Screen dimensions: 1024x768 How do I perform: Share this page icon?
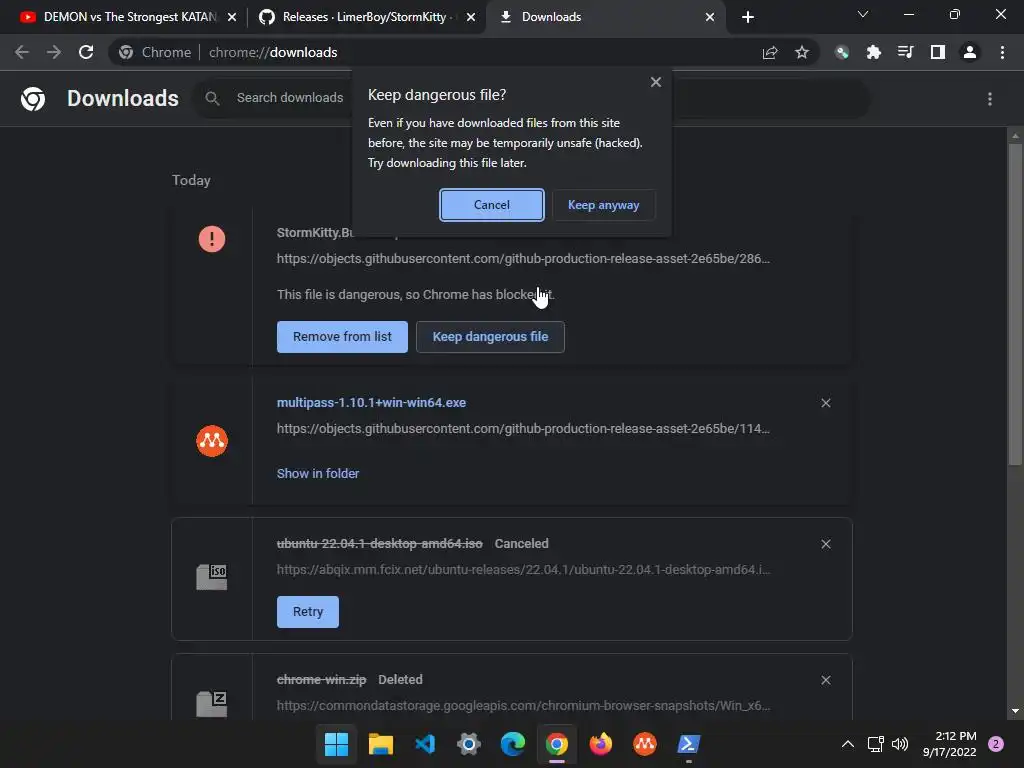tap(770, 52)
